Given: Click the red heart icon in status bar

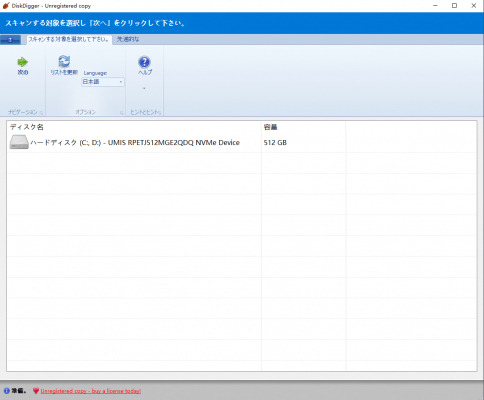Looking at the screenshot, I should coord(36,391).
